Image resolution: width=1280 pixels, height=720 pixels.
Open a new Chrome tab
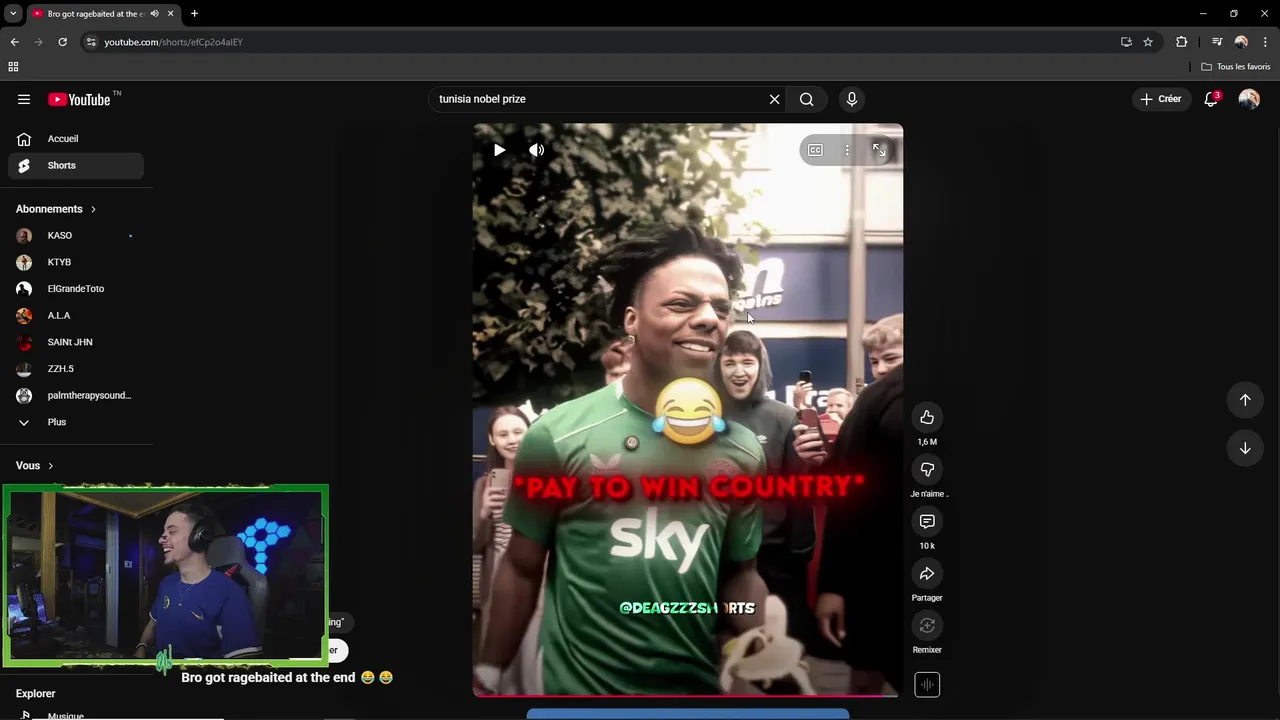[x=194, y=14]
